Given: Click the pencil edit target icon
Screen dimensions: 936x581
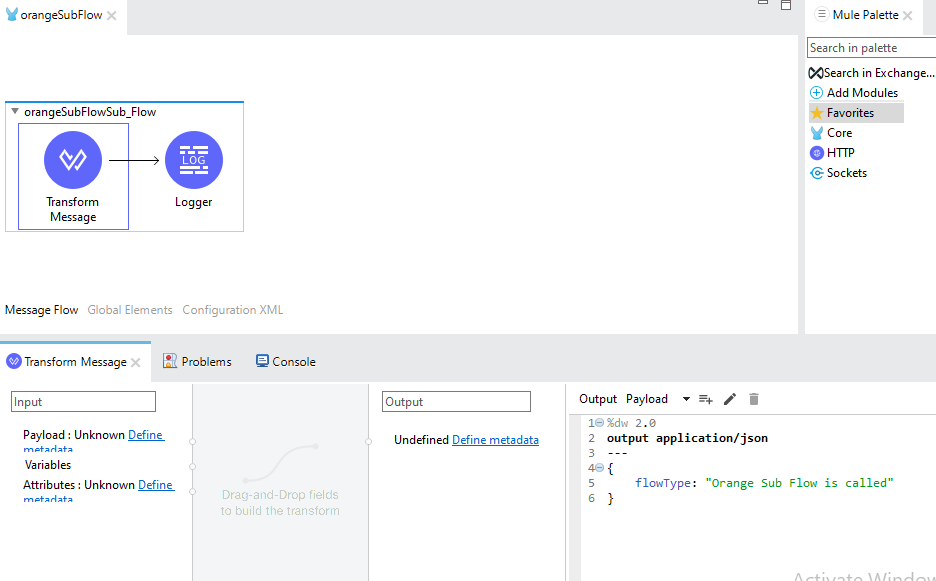Looking at the screenshot, I should tap(730, 399).
